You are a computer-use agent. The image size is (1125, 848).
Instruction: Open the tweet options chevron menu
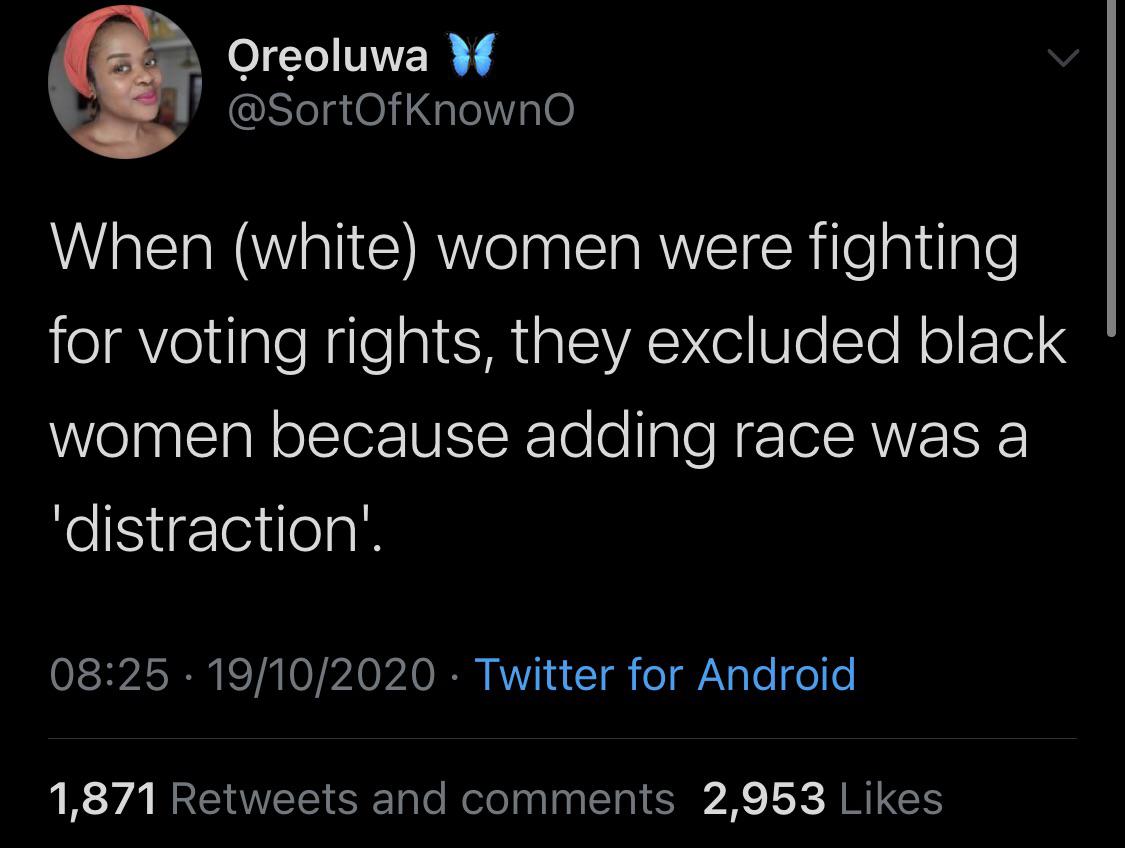(x=1063, y=57)
